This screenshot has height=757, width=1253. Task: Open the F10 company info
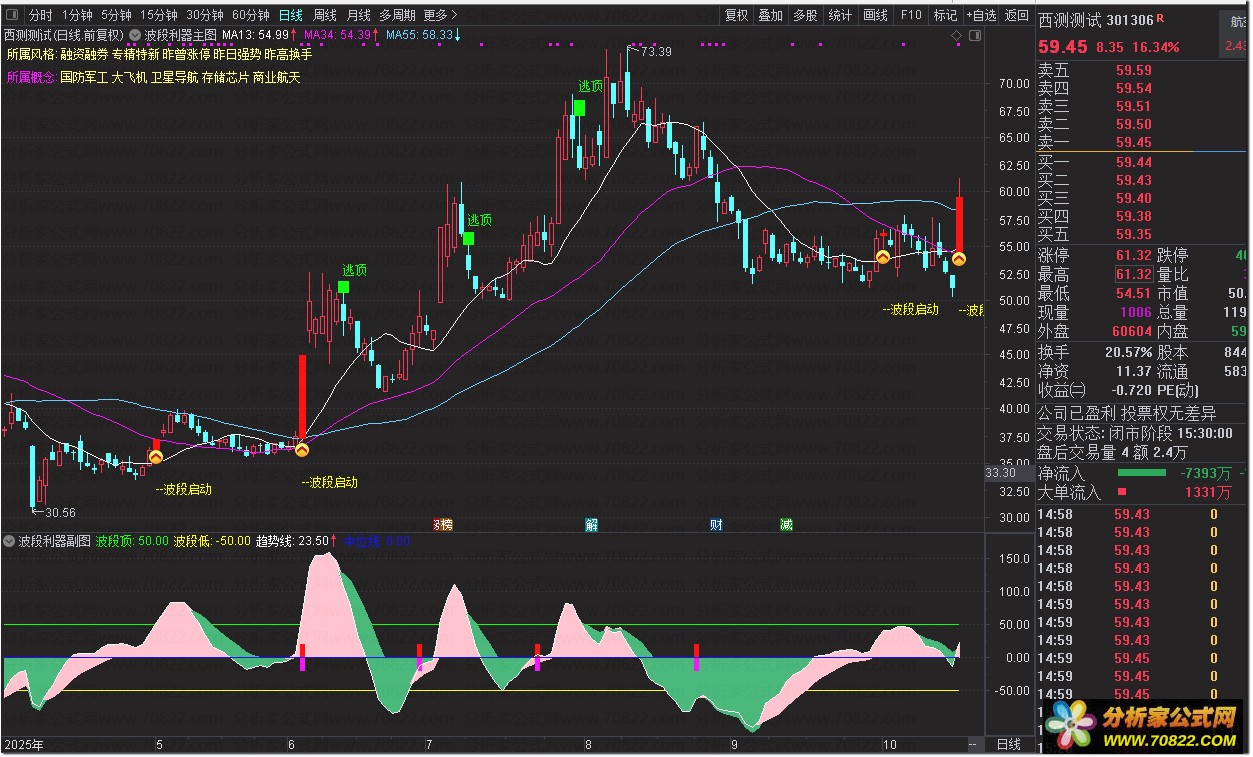pyautogui.click(x=910, y=15)
